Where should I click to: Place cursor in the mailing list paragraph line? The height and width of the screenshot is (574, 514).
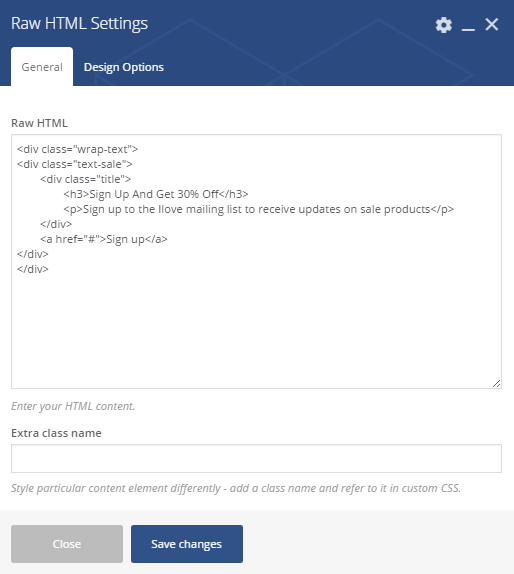258,209
